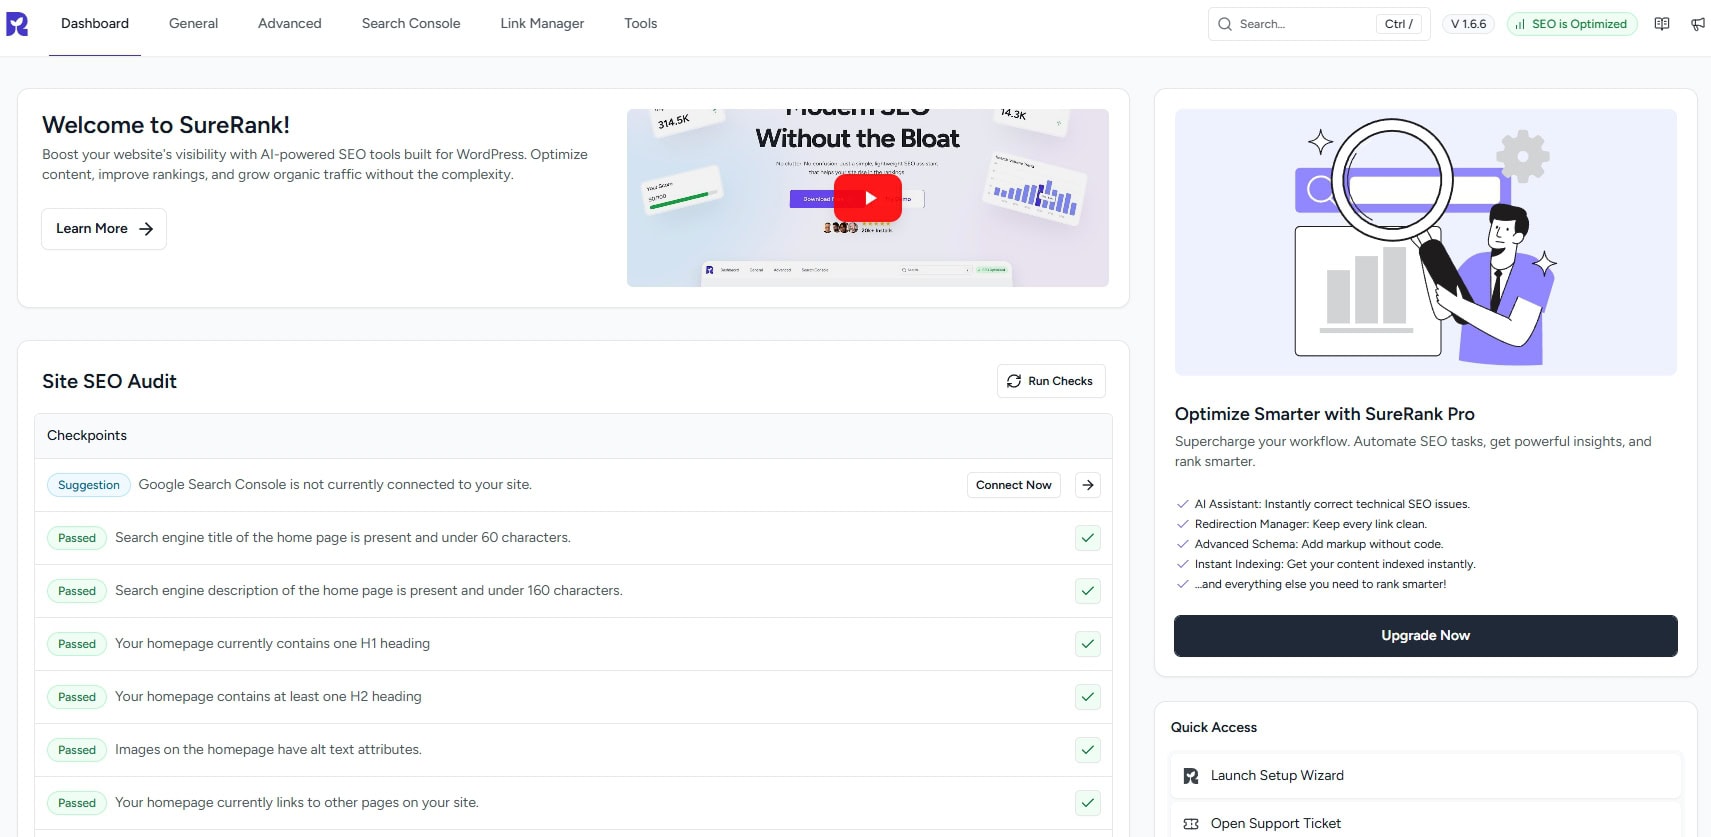
Task: Click the green check for image alt text row
Action: [1088, 750]
